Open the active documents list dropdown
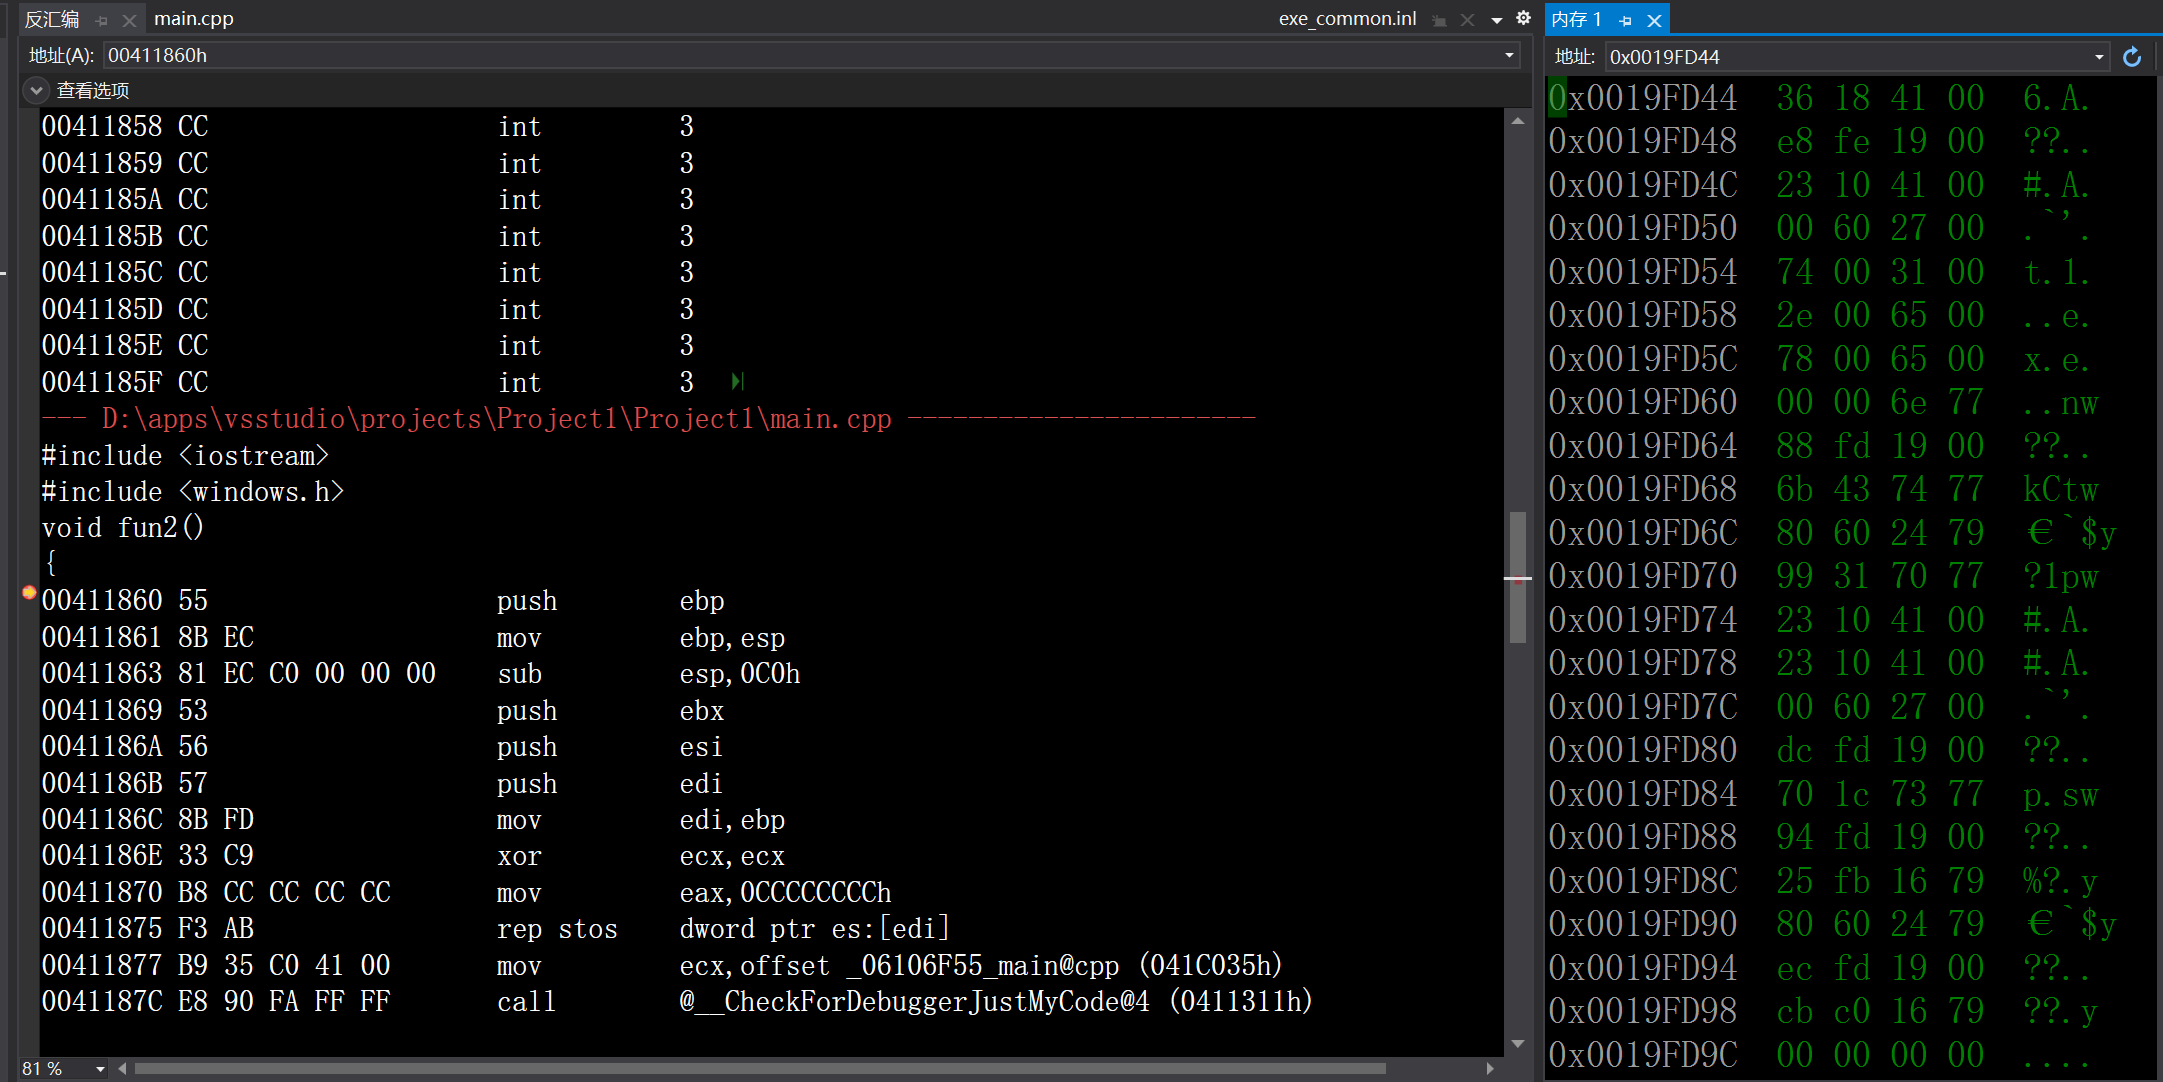Viewport: 2163px width, 1082px height. [1497, 20]
